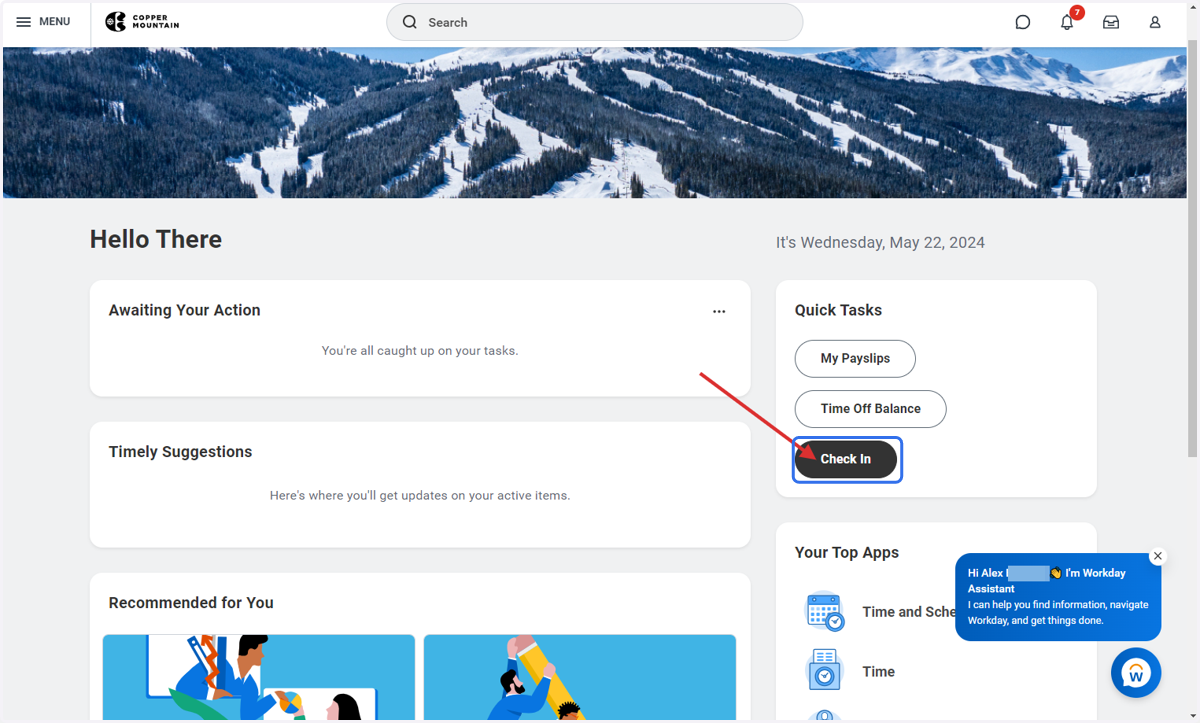The image size is (1200, 723).
Task: Open the hamburger MENU button
Action: point(43,22)
